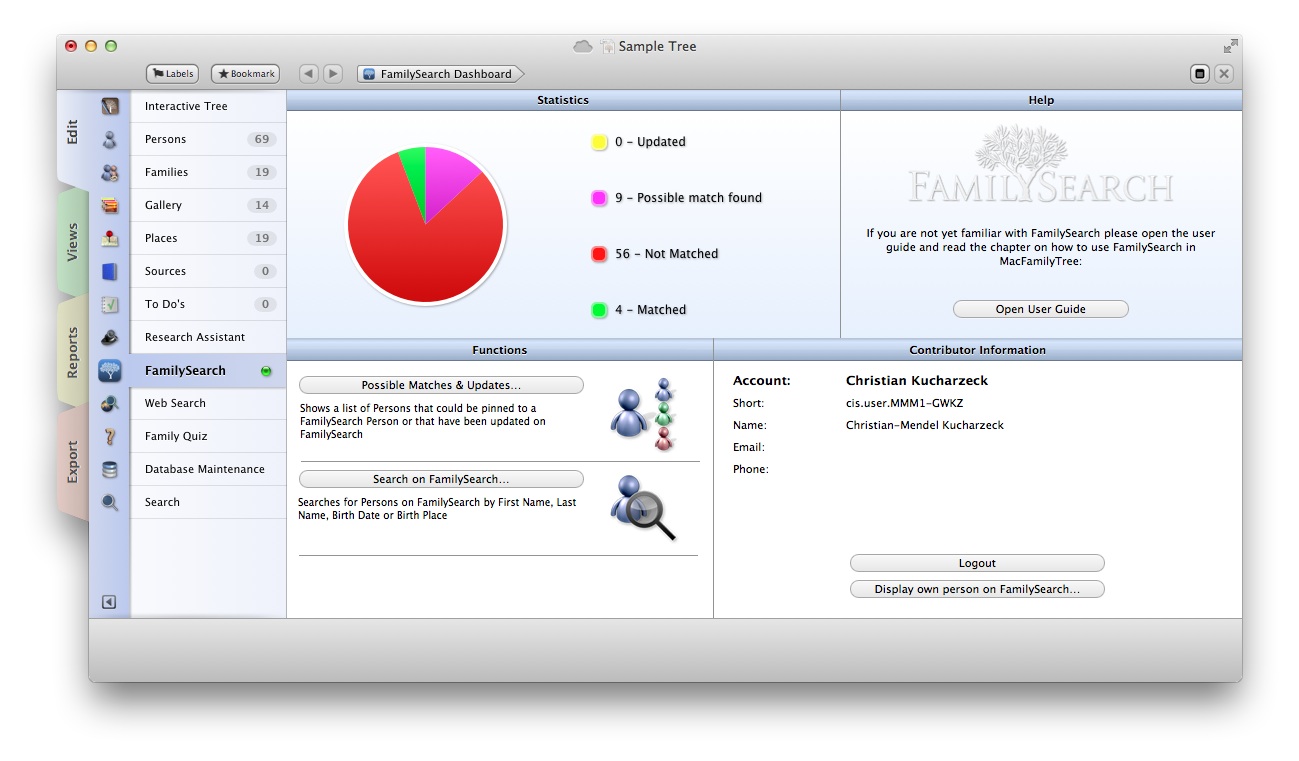This screenshot has height=761, width=1299.
Task: Go back with the left navigation arrow
Action: [309, 74]
